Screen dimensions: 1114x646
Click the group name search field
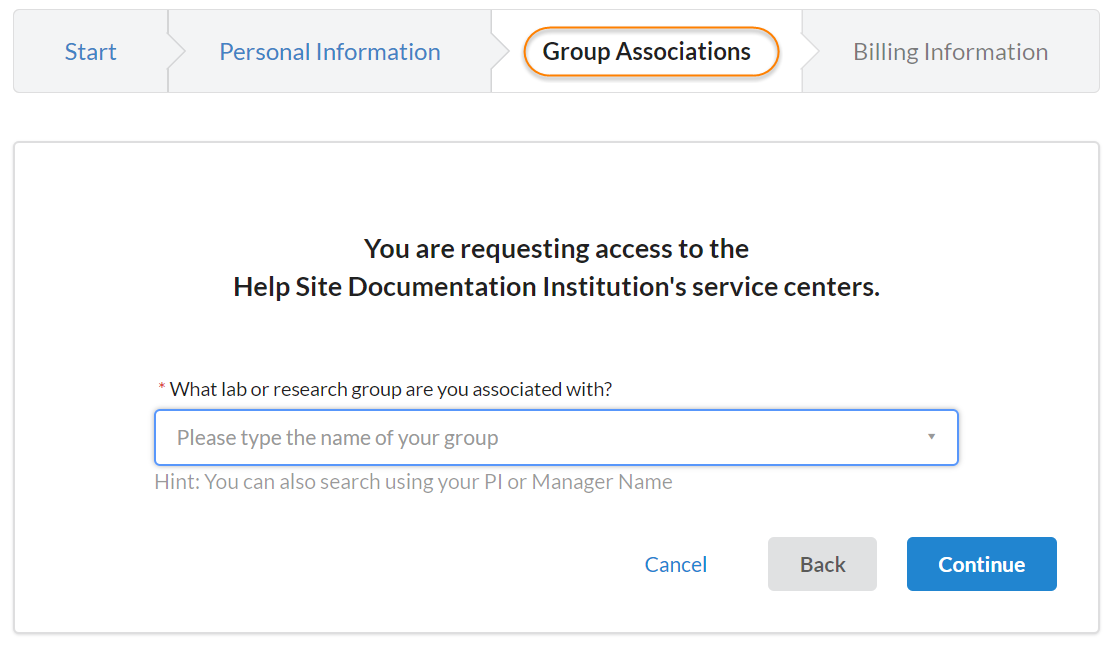pyautogui.click(x=540, y=438)
